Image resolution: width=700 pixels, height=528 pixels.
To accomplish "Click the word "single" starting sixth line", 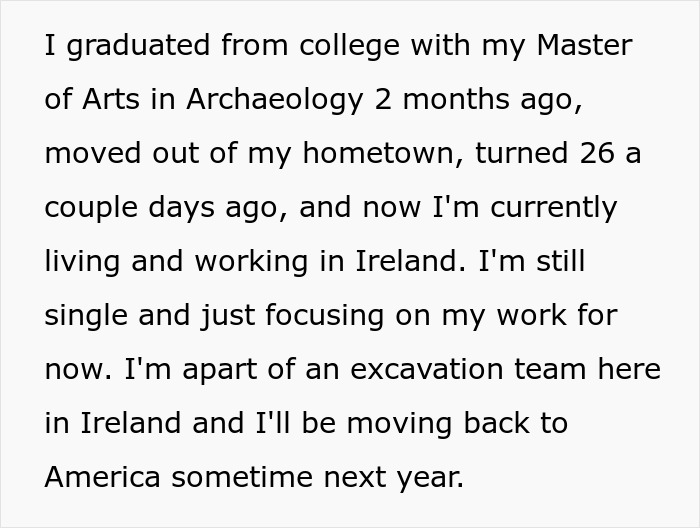I will (86, 316).
